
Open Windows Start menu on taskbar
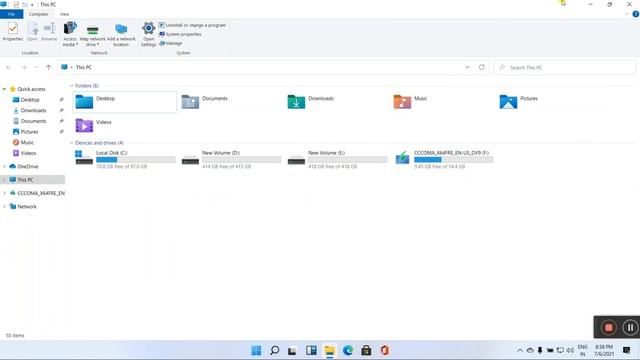(x=256, y=350)
